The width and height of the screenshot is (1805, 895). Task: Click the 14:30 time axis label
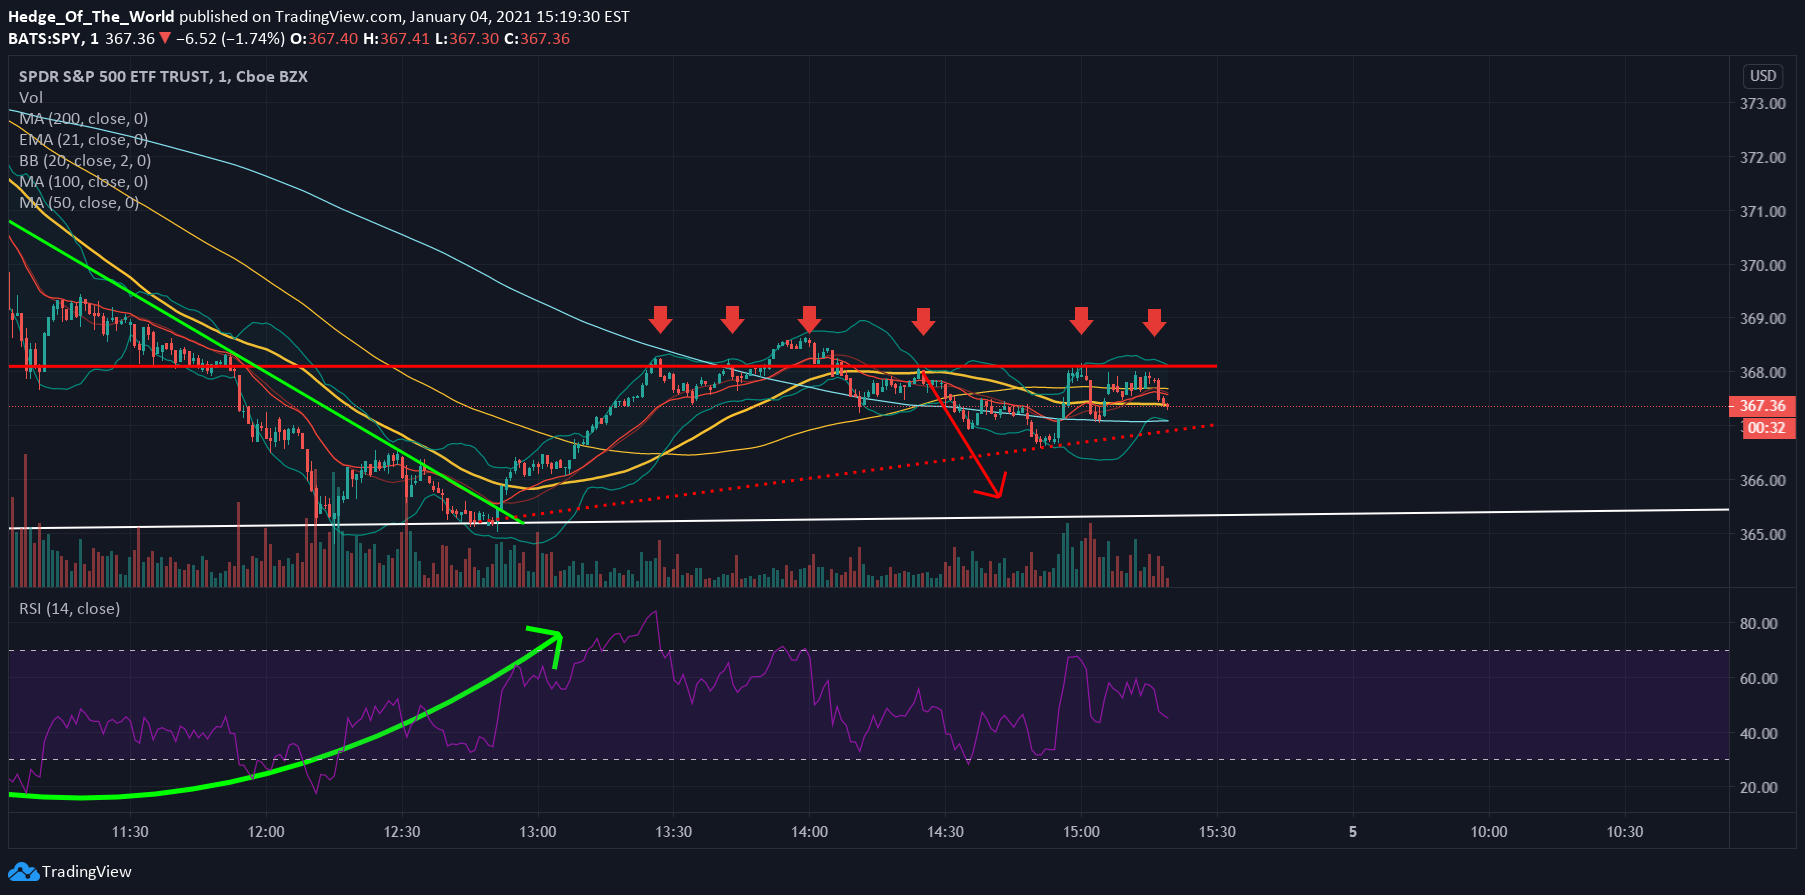pos(945,832)
